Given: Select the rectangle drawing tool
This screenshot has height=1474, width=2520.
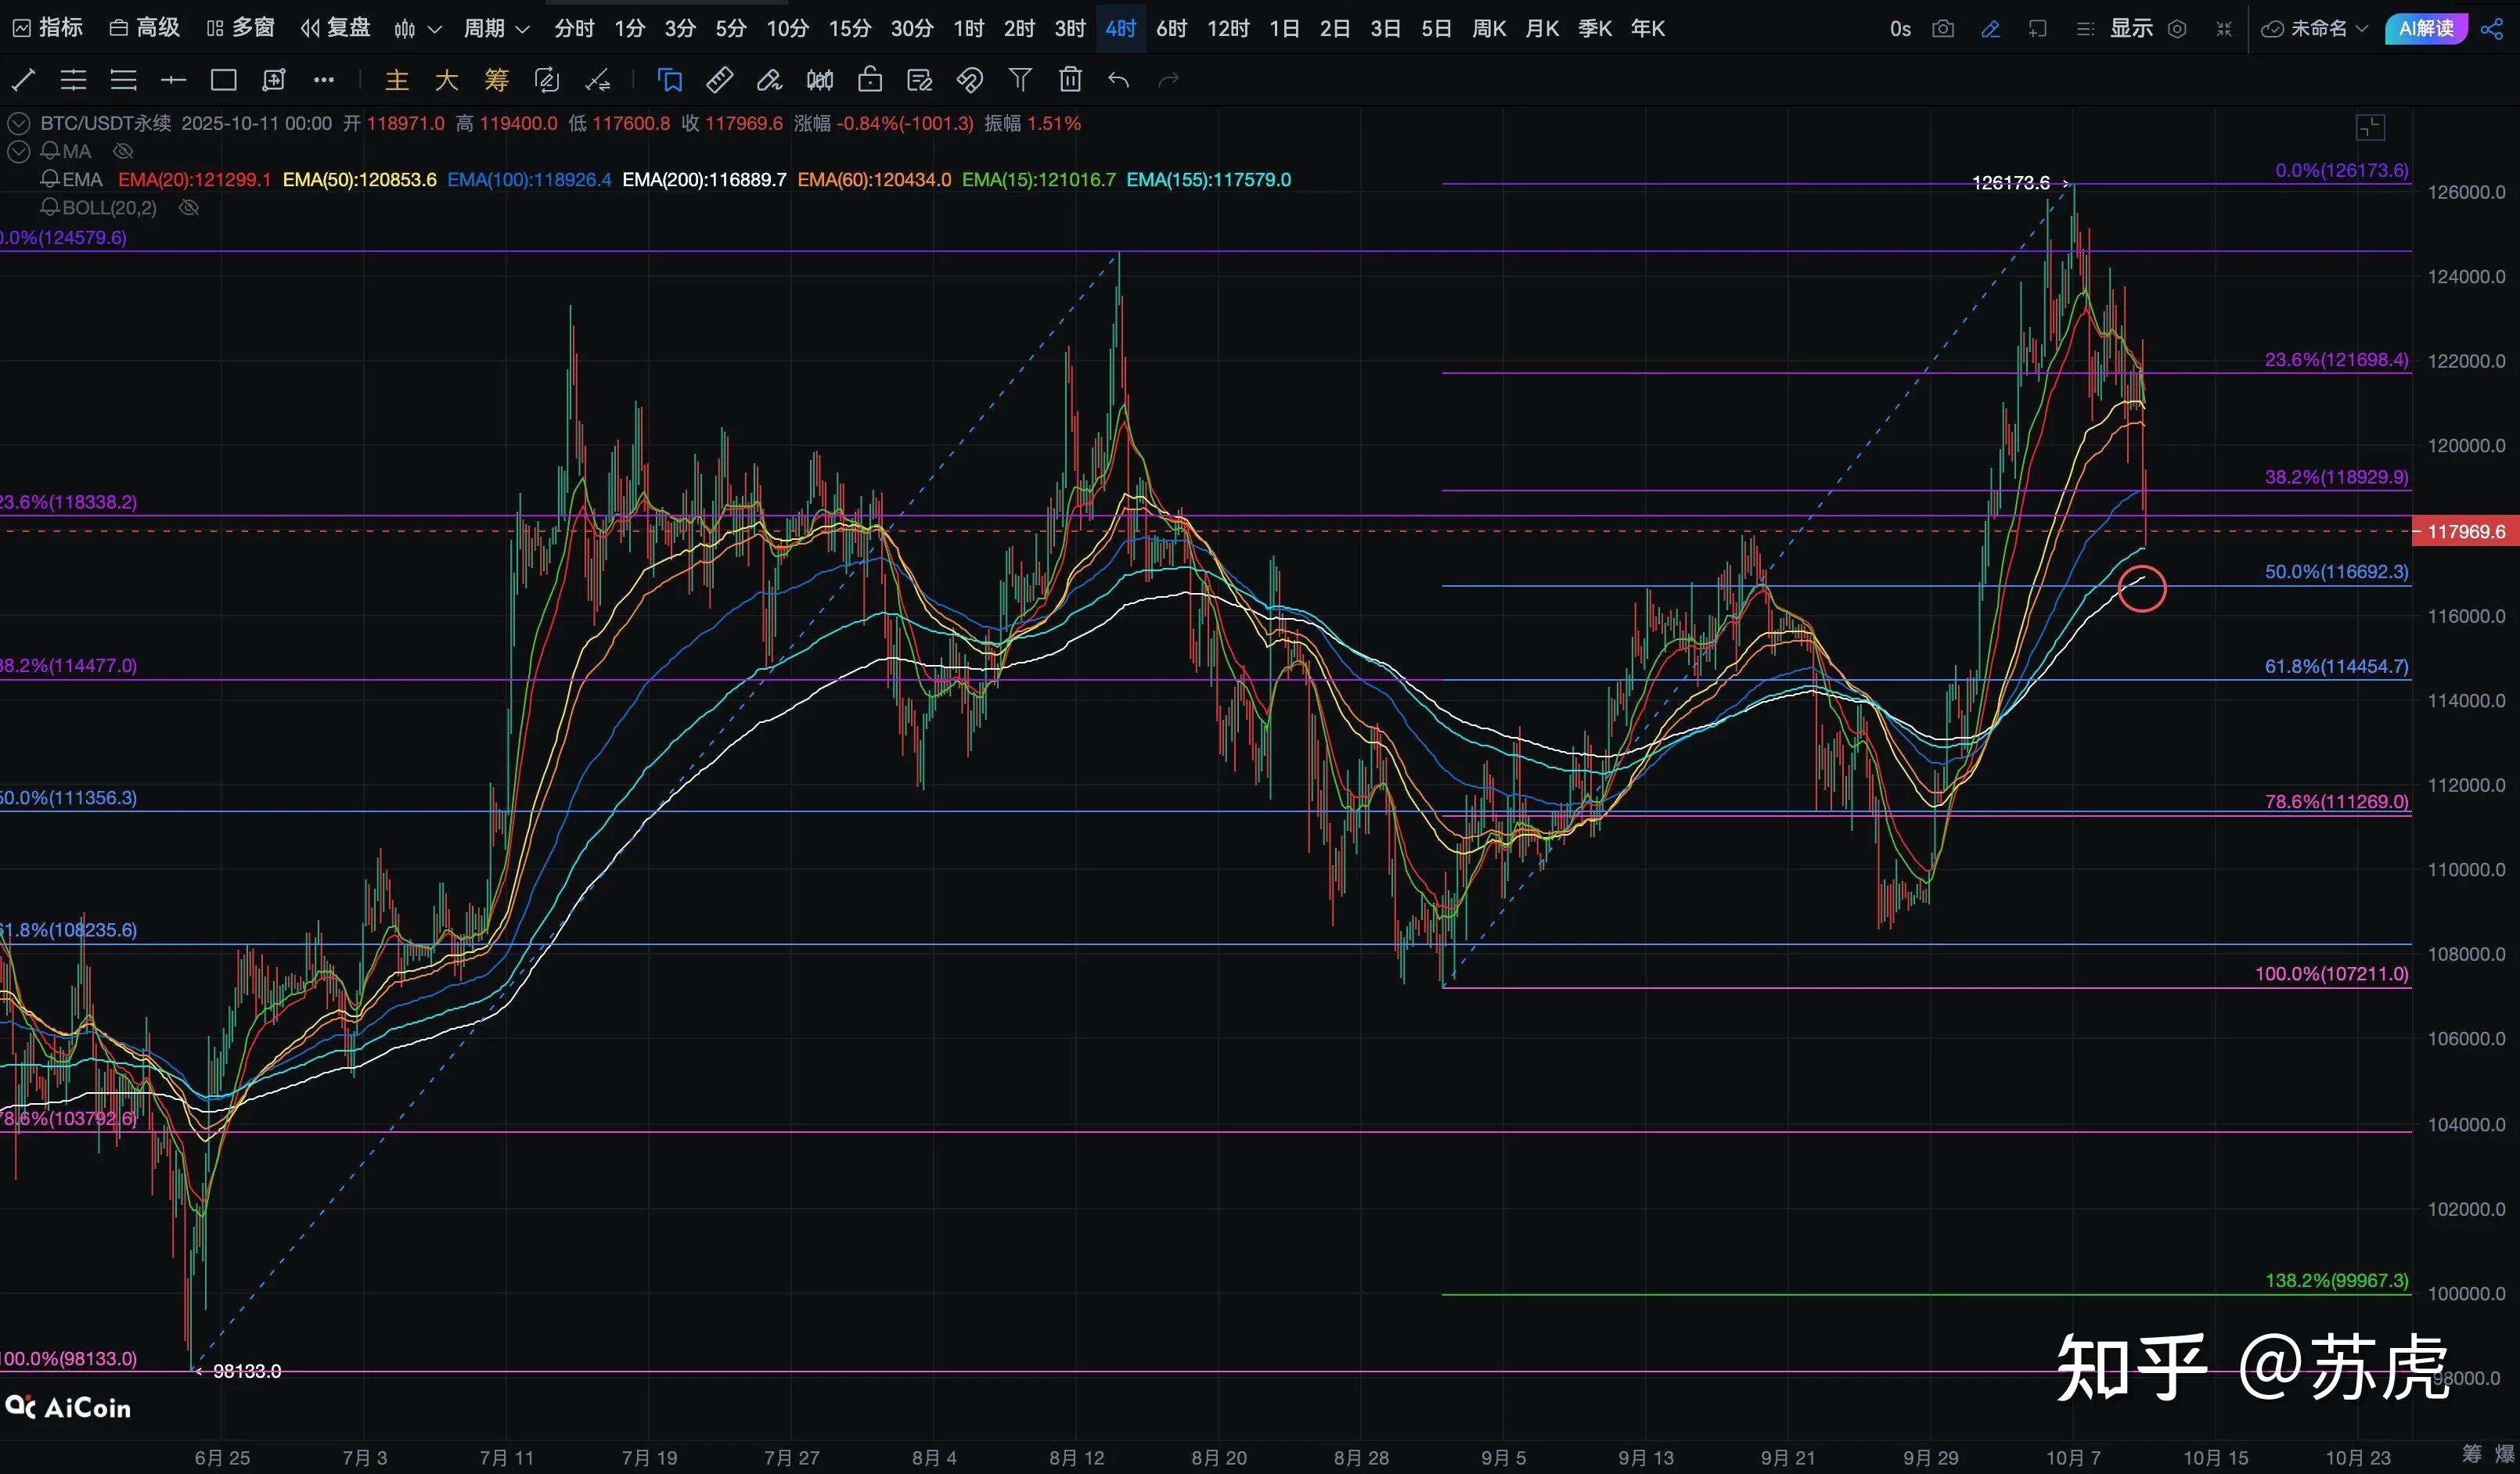Looking at the screenshot, I should pos(223,80).
